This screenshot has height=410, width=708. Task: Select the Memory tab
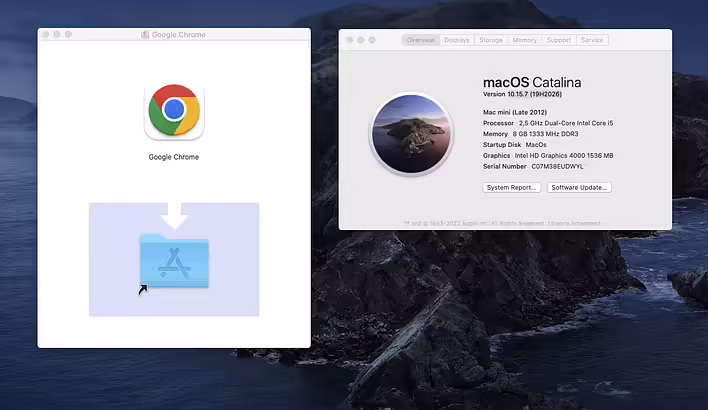(524, 40)
